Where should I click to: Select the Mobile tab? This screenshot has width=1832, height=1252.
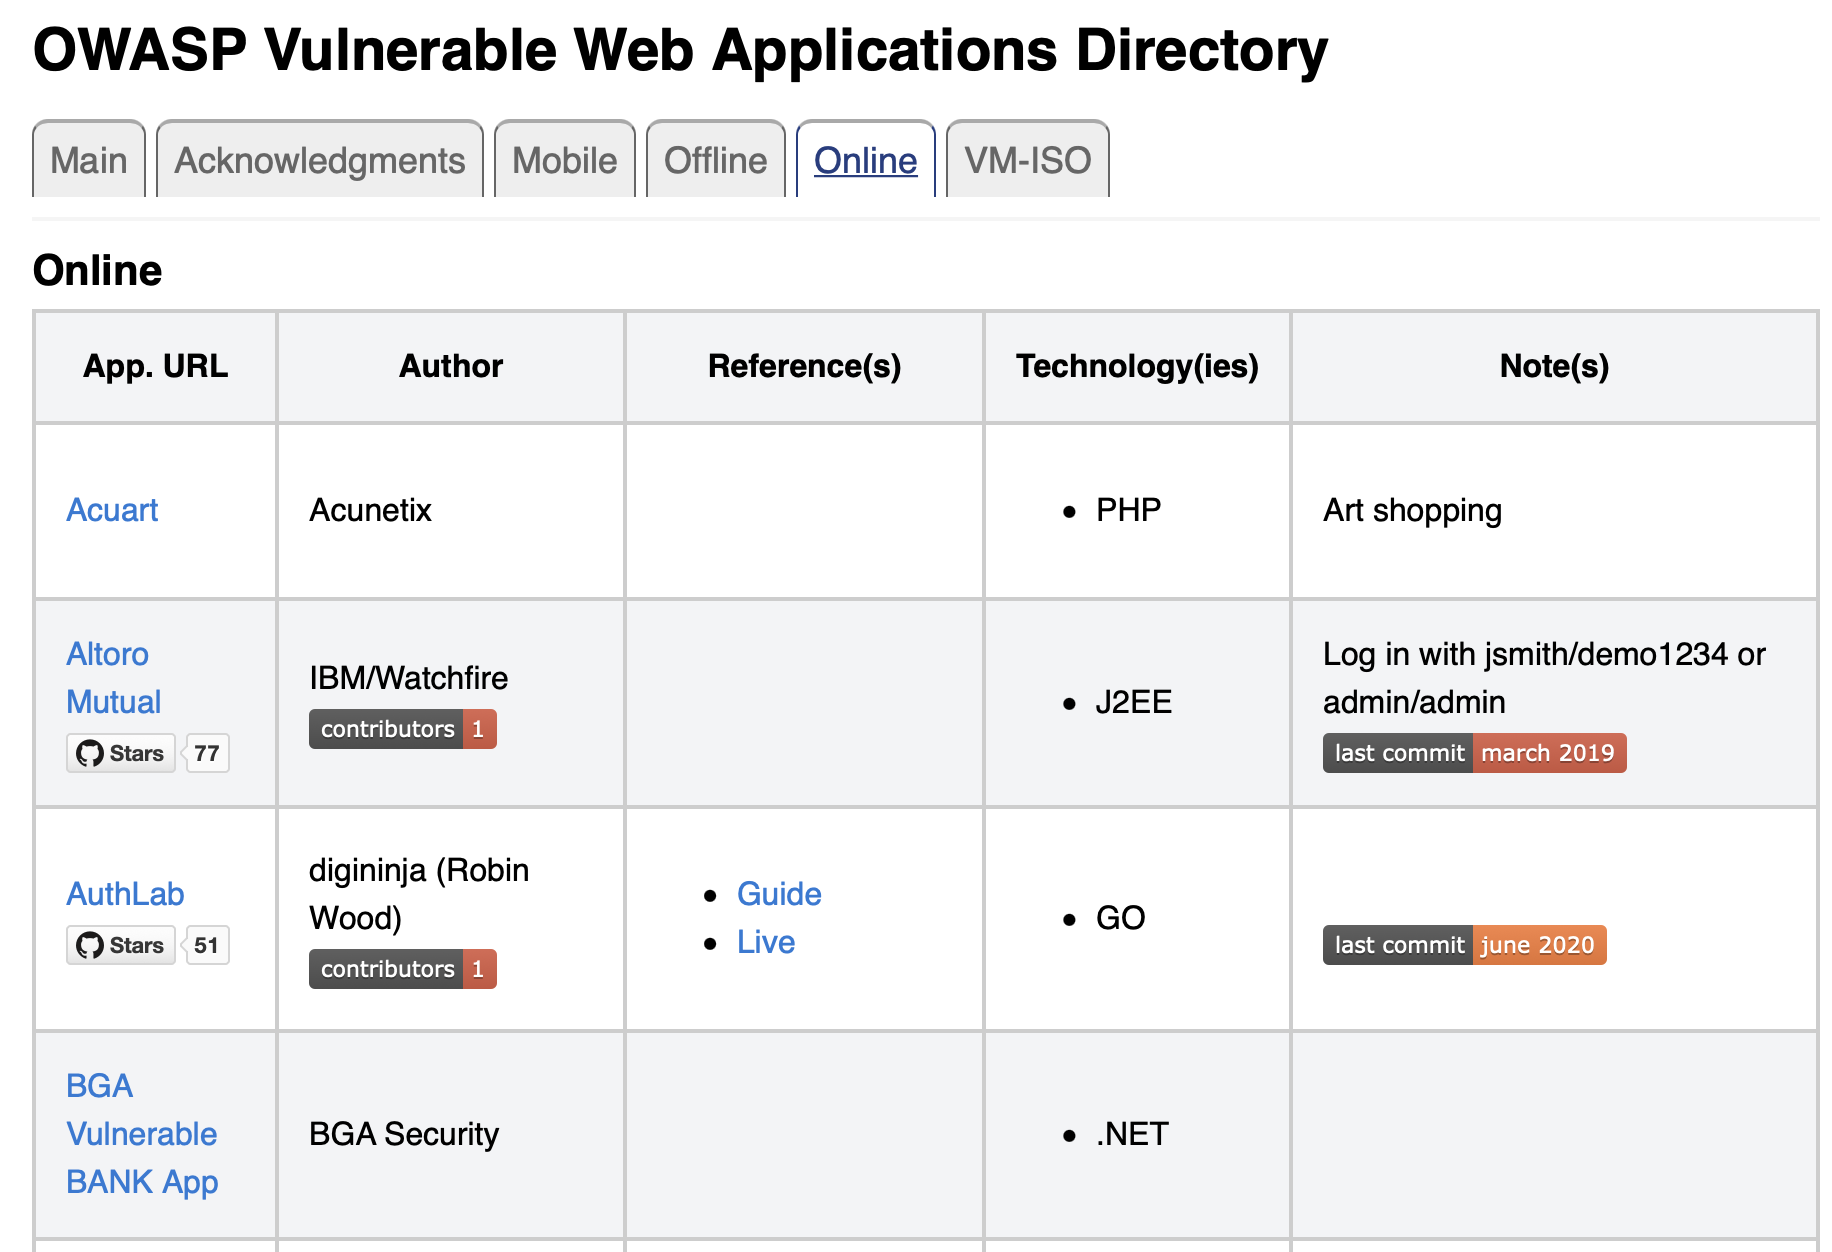click(565, 160)
